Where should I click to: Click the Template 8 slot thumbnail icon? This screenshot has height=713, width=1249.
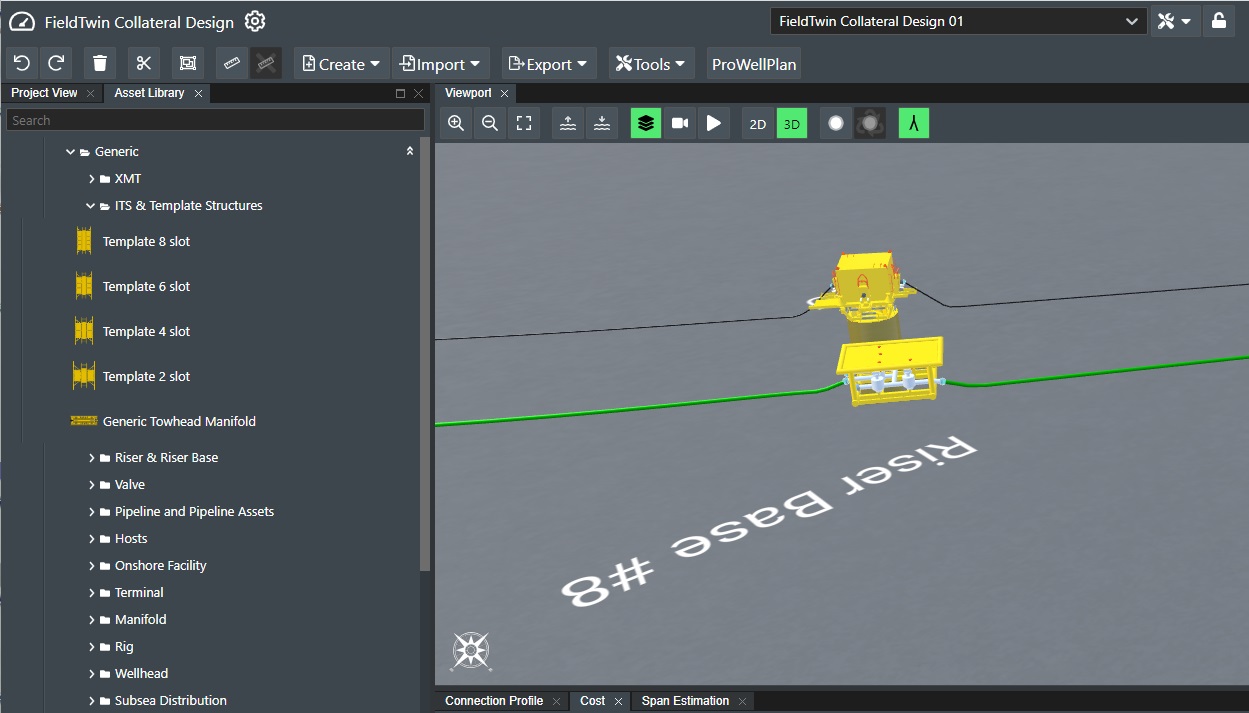coord(84,241)
